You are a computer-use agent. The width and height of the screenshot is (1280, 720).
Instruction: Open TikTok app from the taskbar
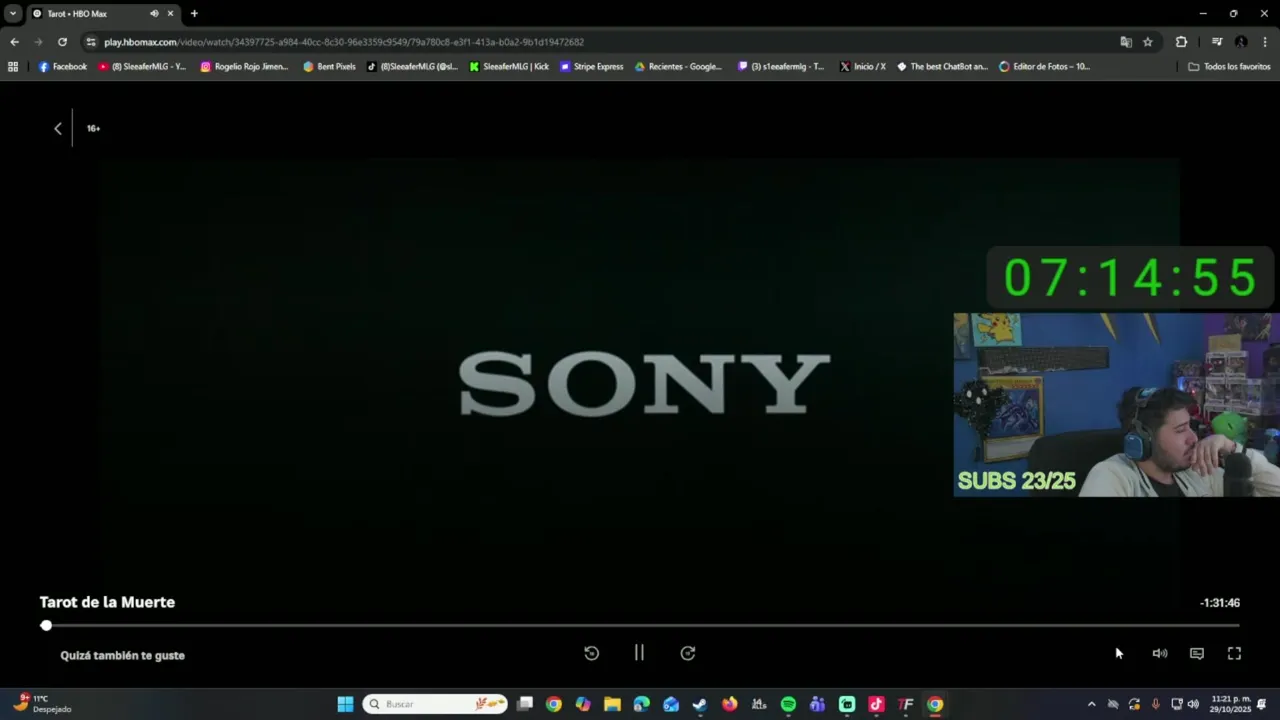click(x=876, y=704)
